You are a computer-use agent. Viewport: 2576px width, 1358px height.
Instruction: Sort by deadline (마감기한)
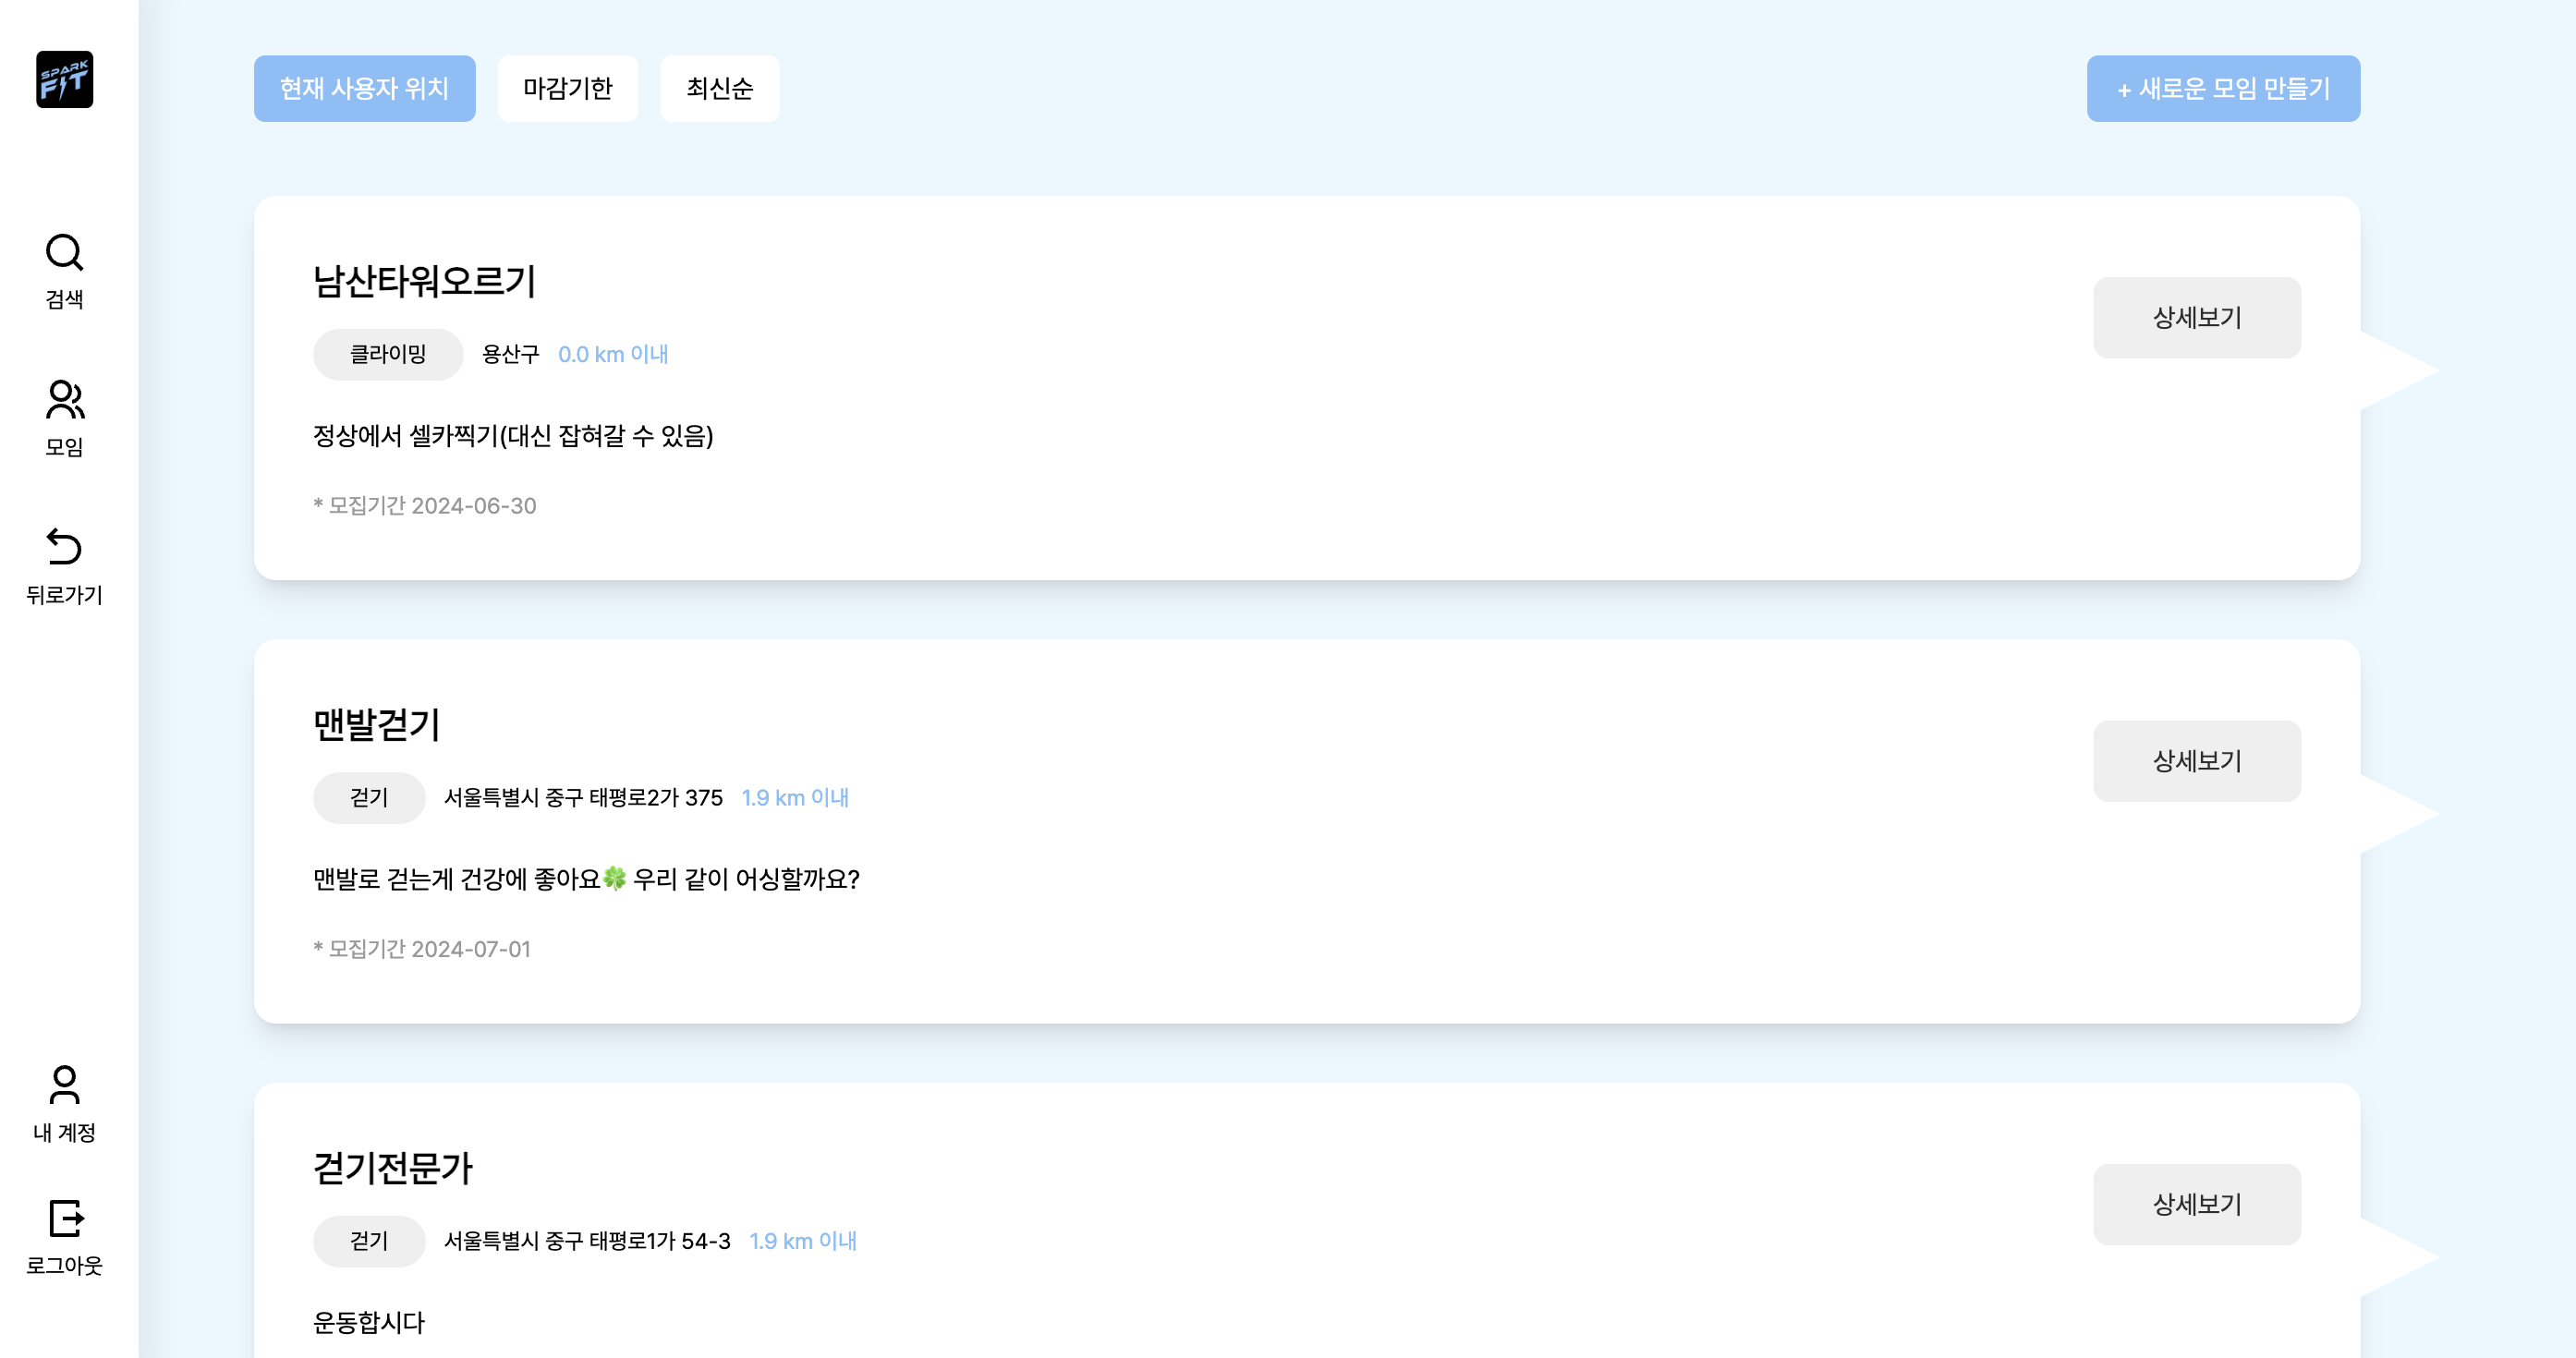pos(567,89)
